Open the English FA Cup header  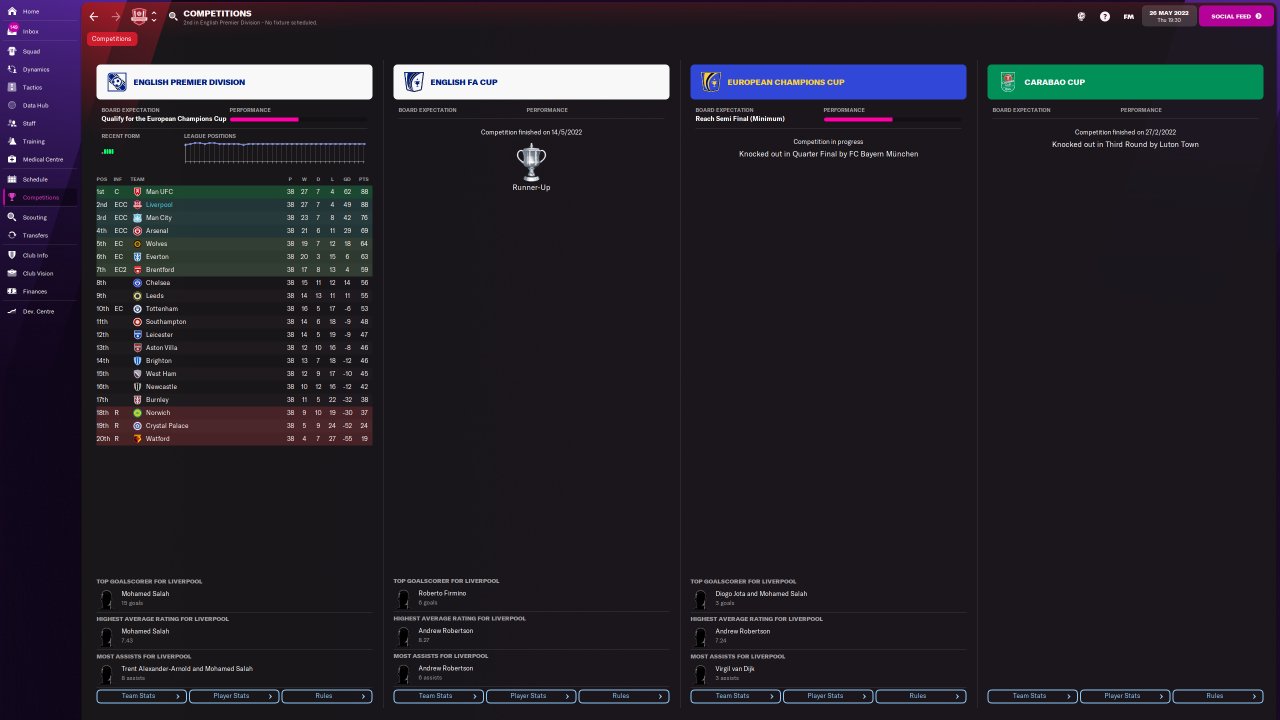(531, 82)
